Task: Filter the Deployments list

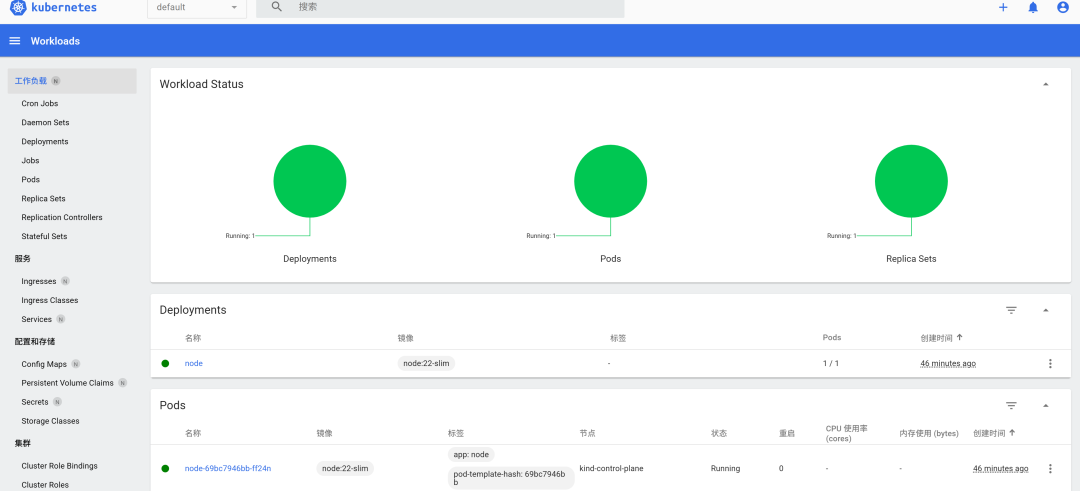Action: [1011, 310]
